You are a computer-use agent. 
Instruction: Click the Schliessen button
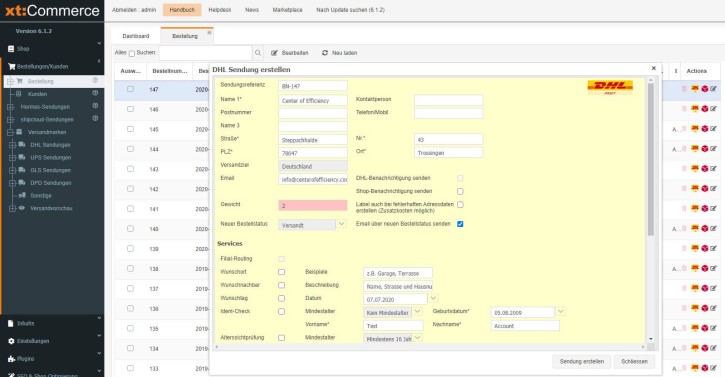[x=634, y=362]
